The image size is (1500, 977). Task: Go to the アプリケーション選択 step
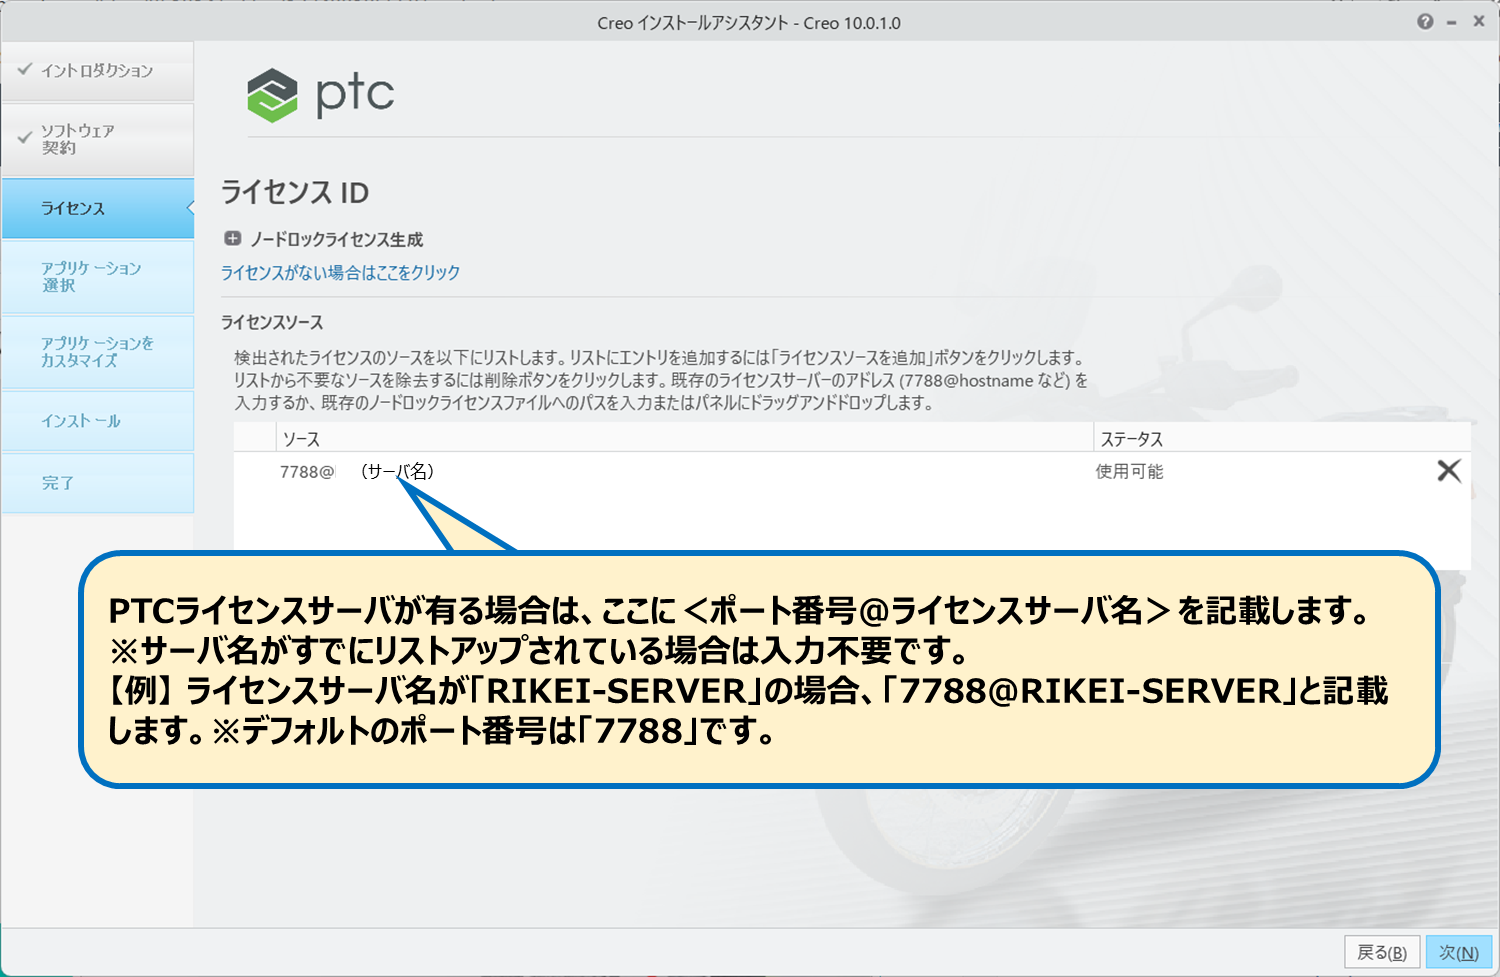pos(97,277)
